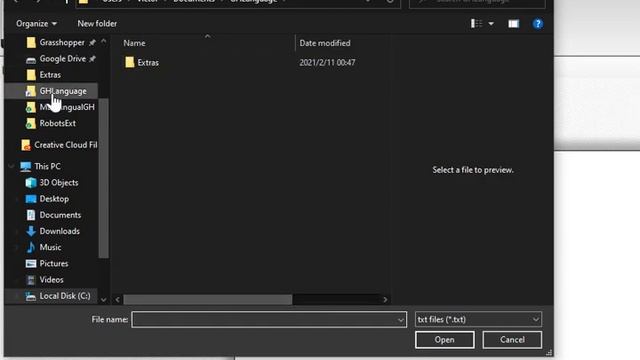Open Help with the blue question mark

pyautogui.click(x=538, y=24)
